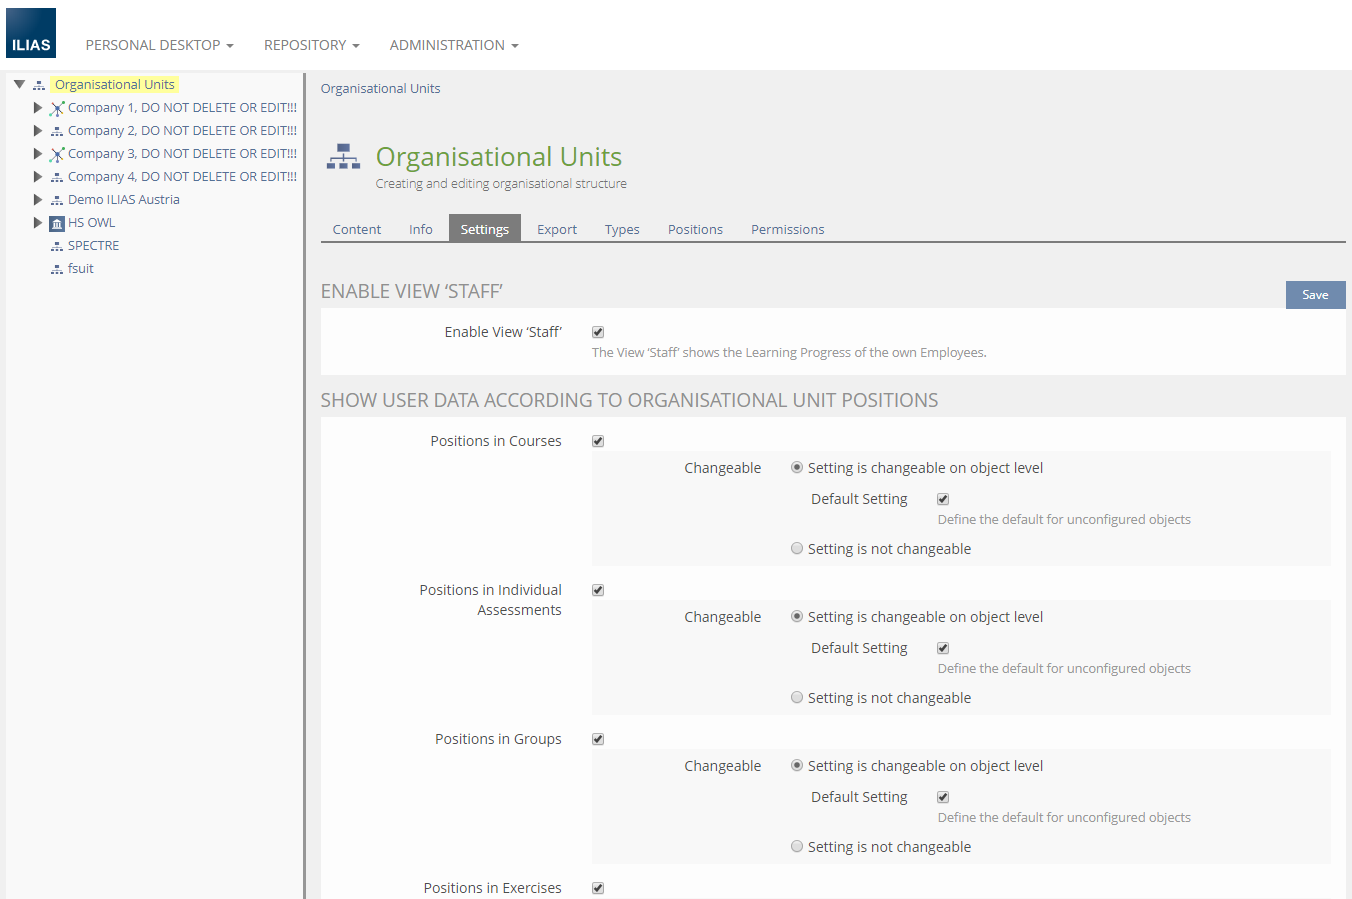Select 'Setting is not changeable' for Groups
Screen dimensions: 1352x899
coord(797,846)
